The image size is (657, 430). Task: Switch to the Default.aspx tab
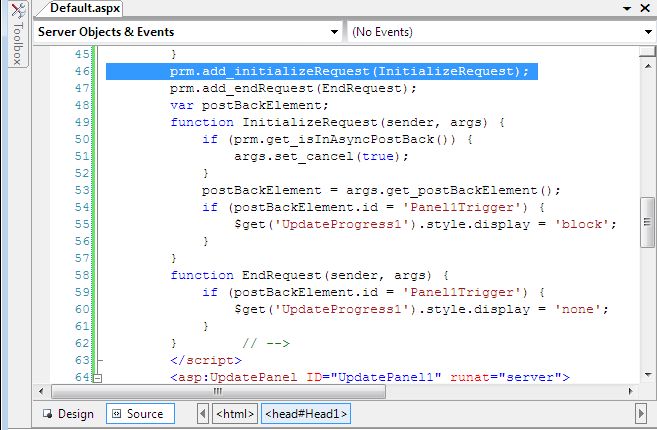coord(85,8)
